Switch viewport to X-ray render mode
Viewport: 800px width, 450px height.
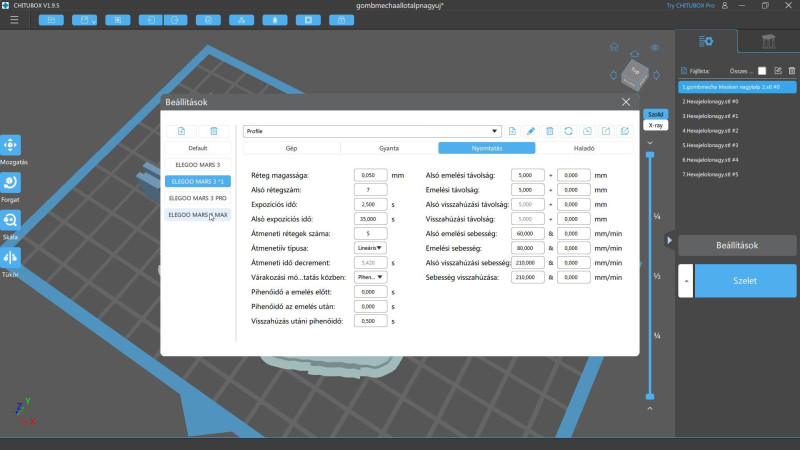656,125
